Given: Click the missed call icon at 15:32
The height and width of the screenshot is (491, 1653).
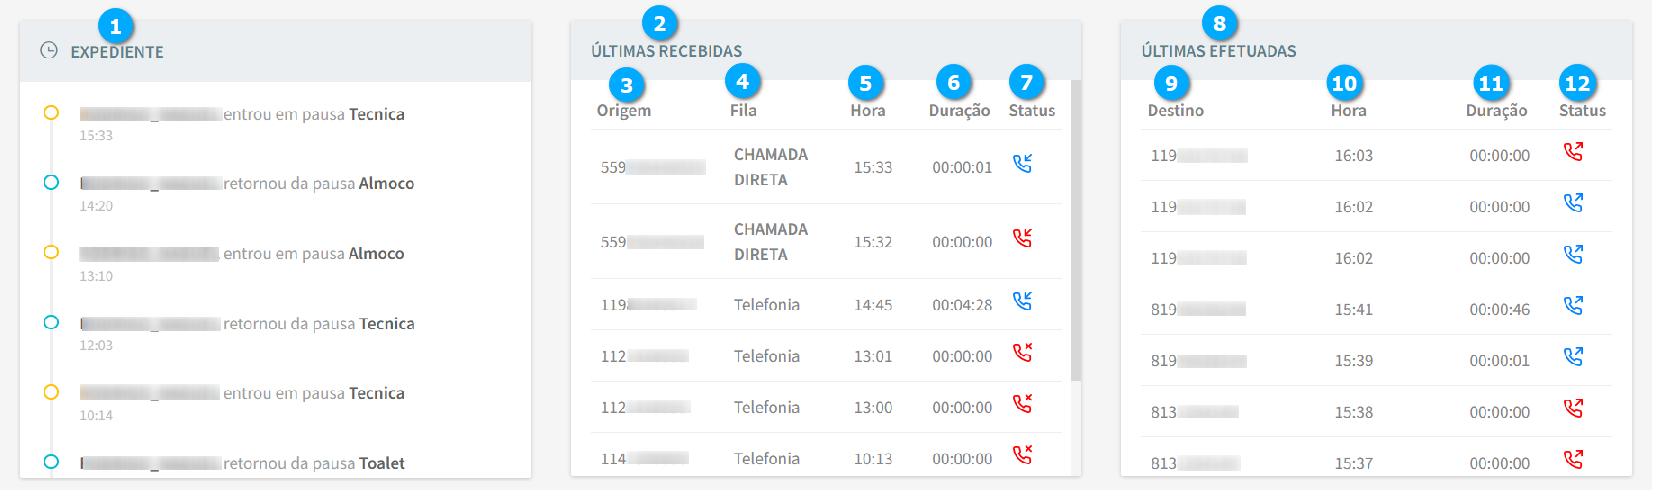Looking at the screenshot, I should (1022, 238).
